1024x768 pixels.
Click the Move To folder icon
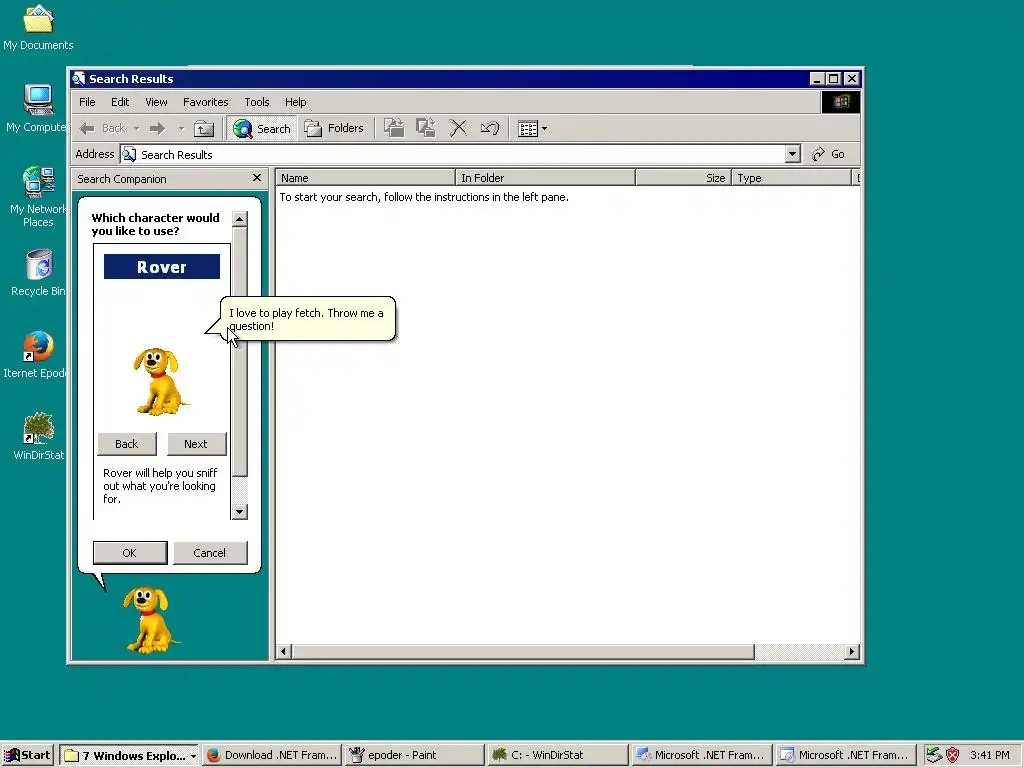[394, 128]
